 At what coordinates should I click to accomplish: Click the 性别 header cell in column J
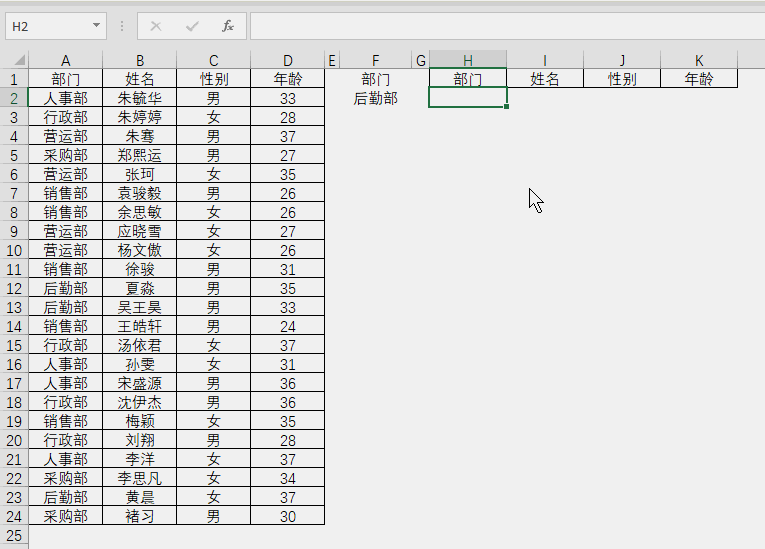[x=621, y=79]
